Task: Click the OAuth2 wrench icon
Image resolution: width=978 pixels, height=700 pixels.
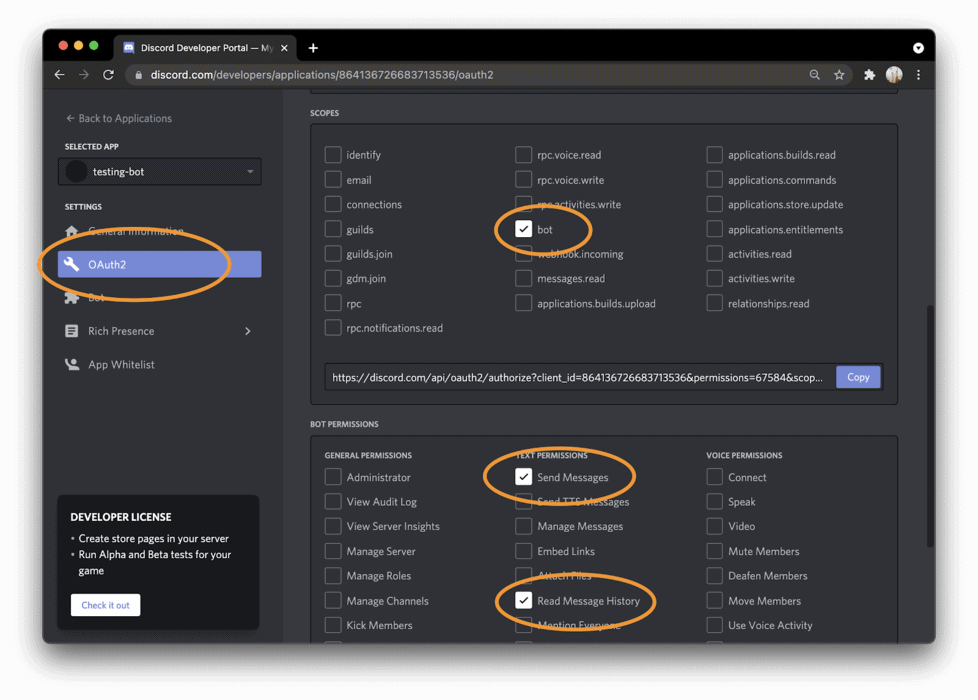Action: [72, 265]
